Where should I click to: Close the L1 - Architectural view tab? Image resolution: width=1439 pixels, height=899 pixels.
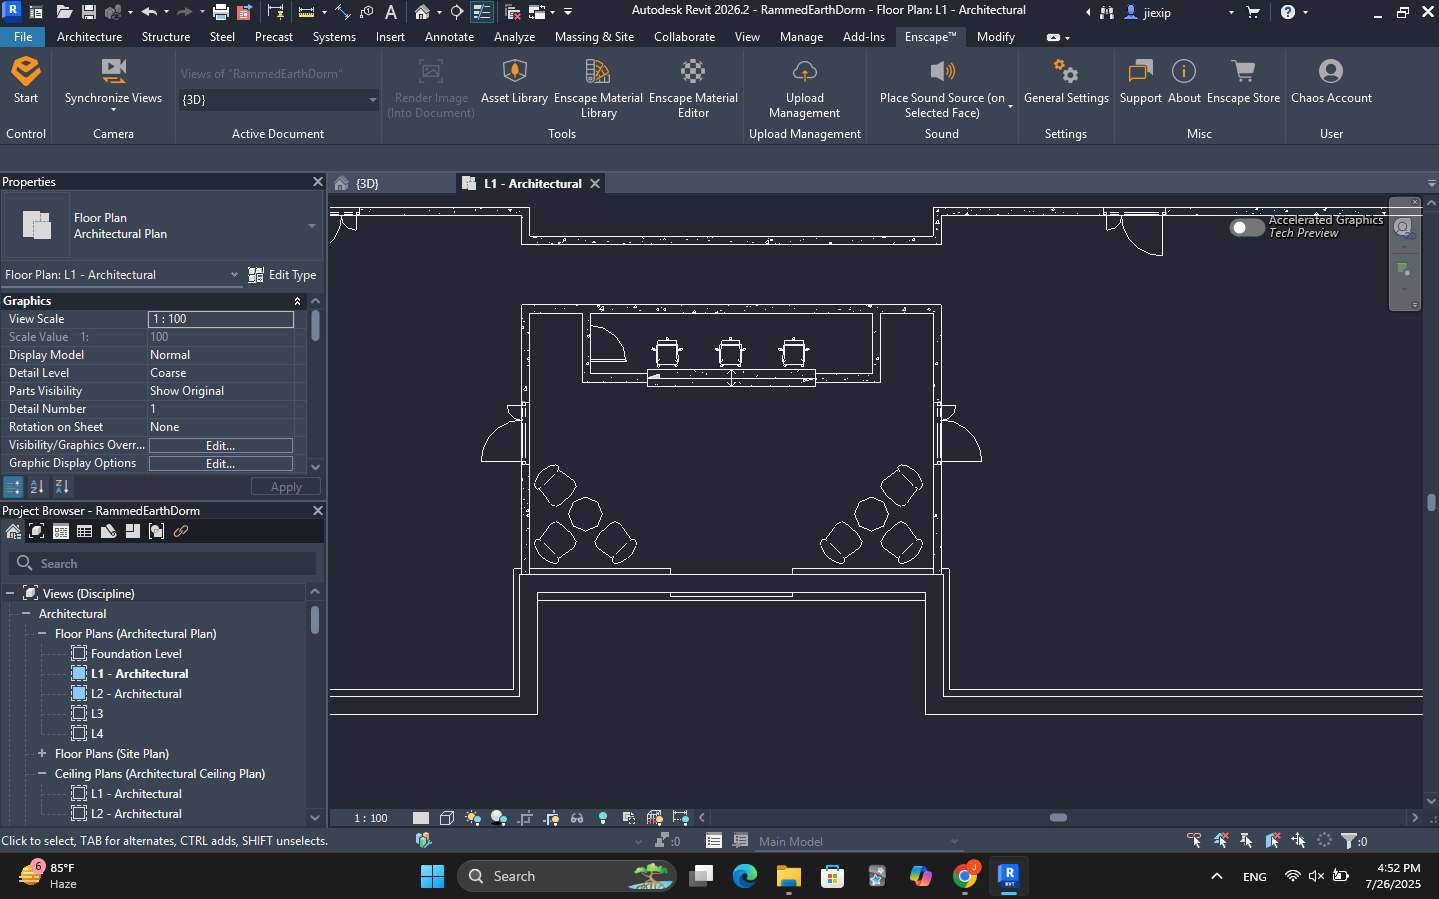click(x=595, y=184)
